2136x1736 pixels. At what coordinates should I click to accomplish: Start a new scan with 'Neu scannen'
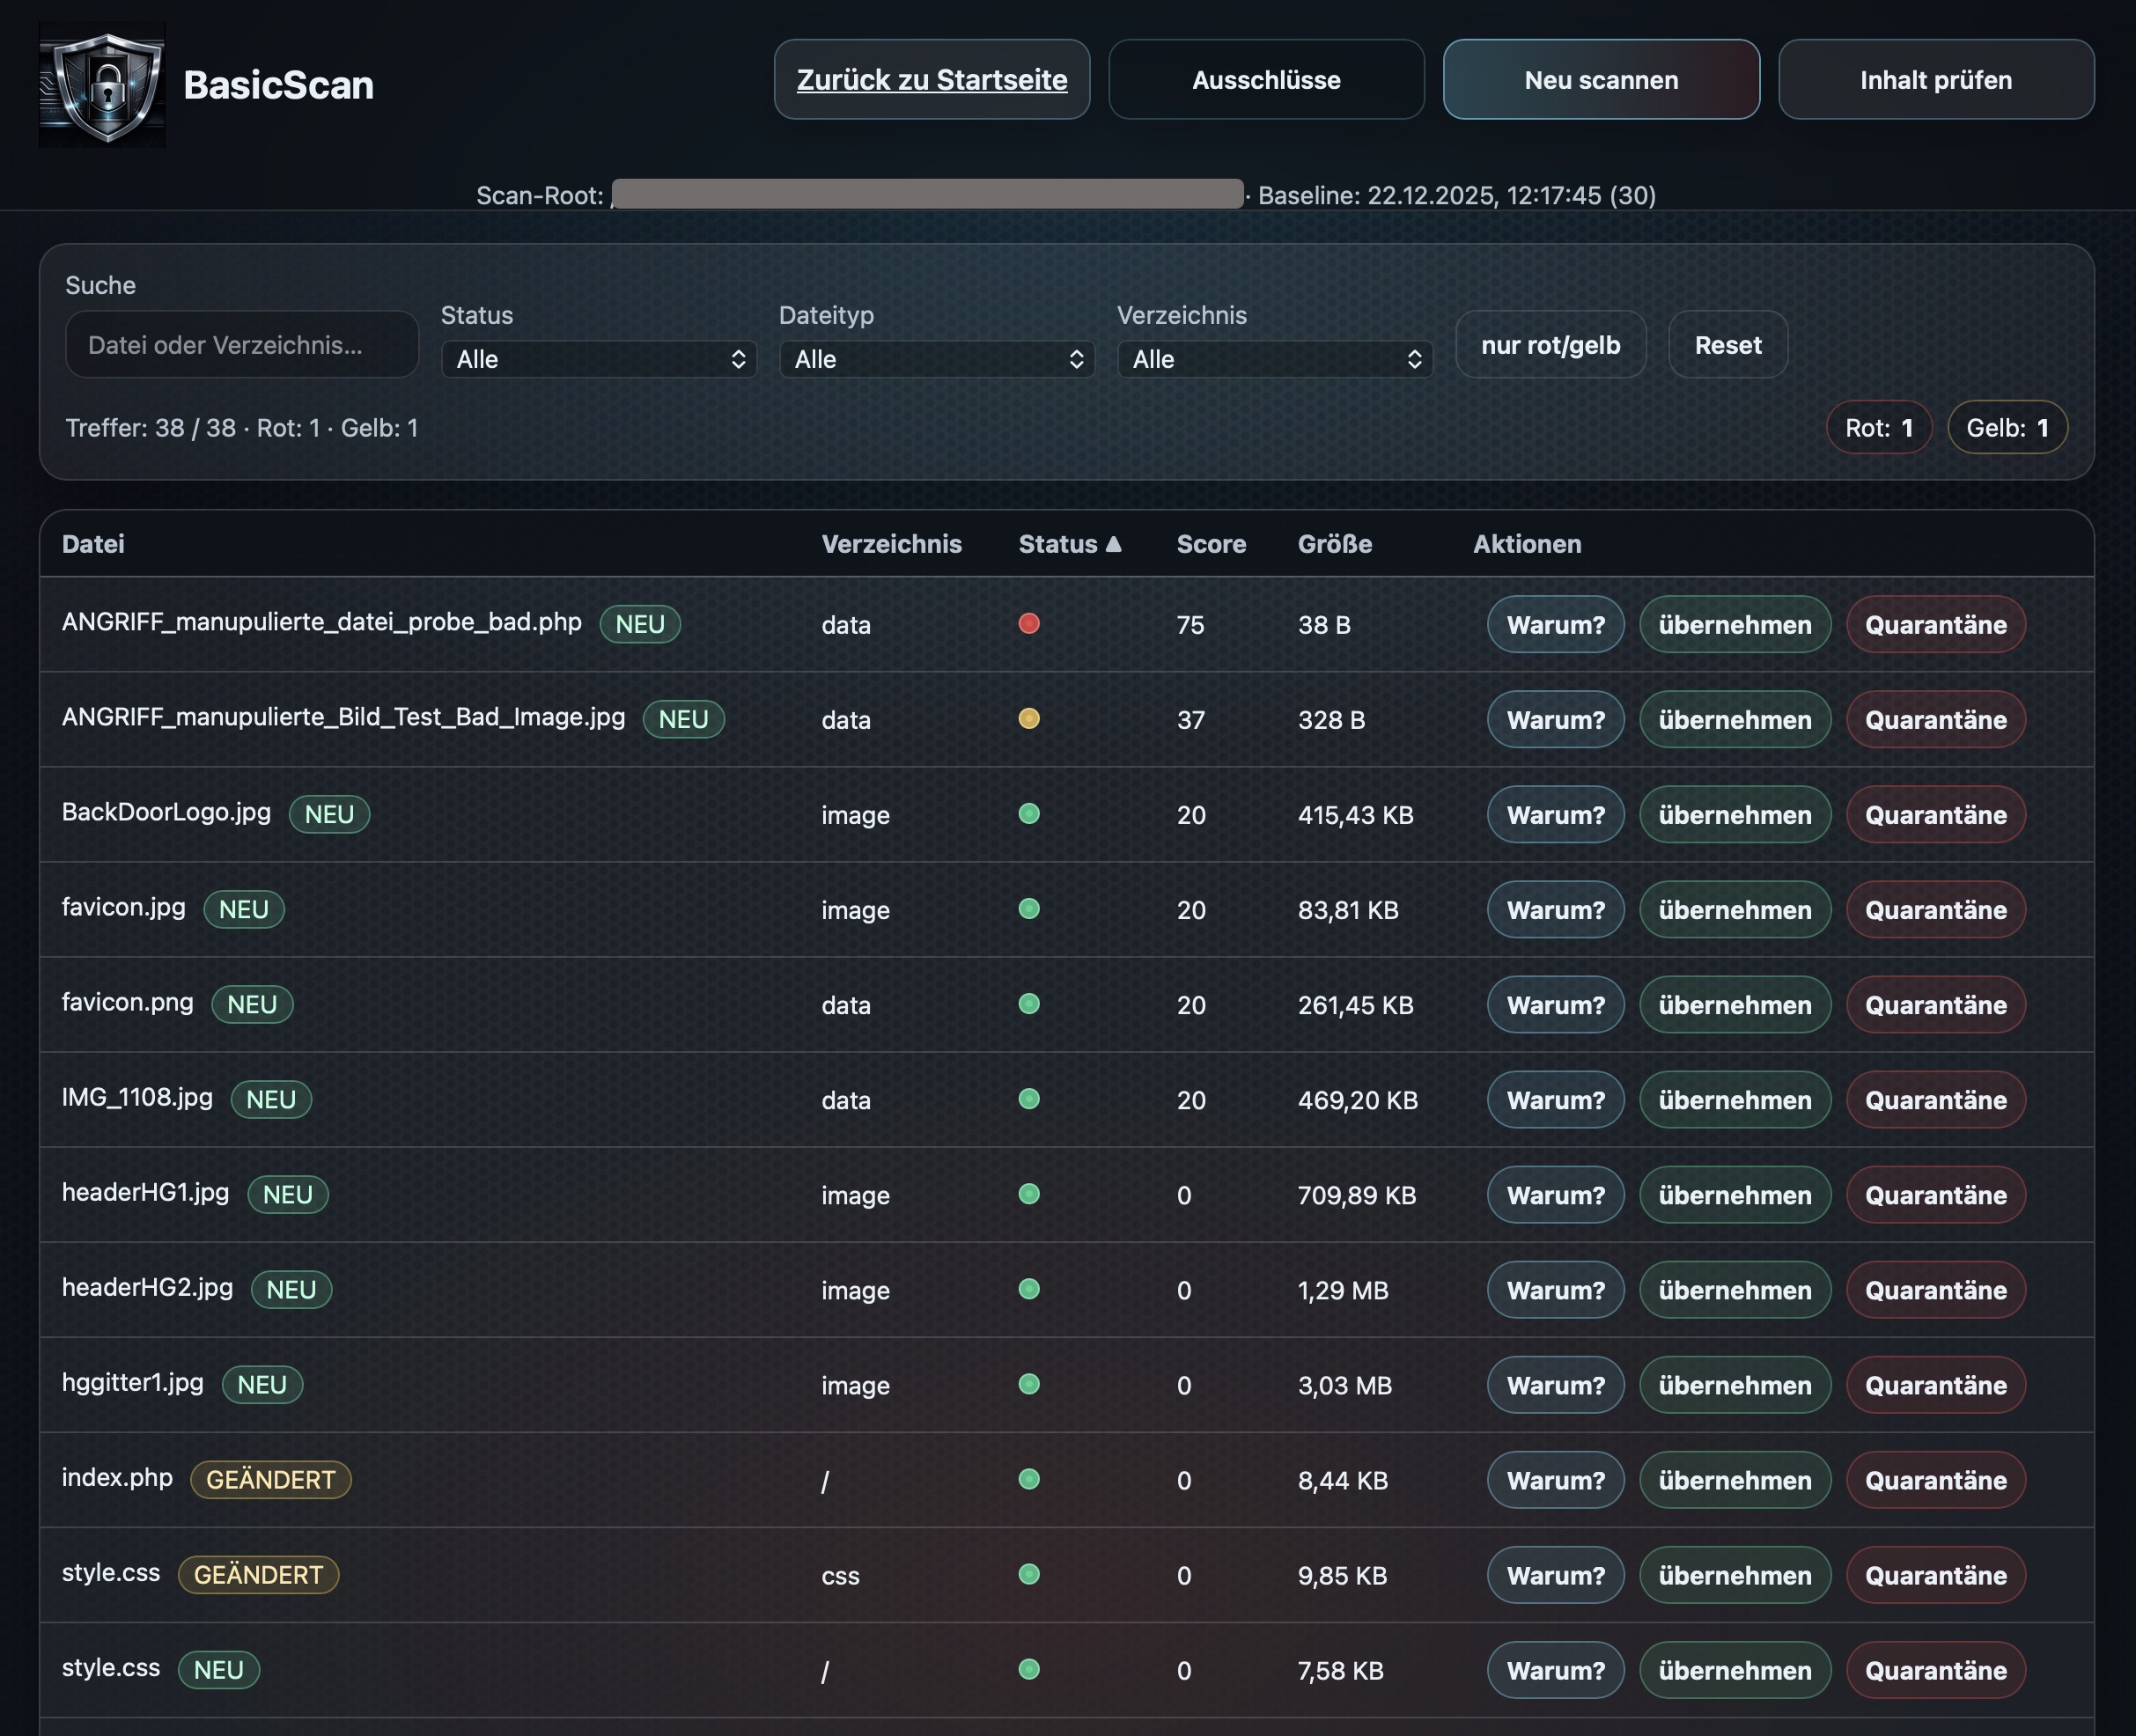point(1600,79)
